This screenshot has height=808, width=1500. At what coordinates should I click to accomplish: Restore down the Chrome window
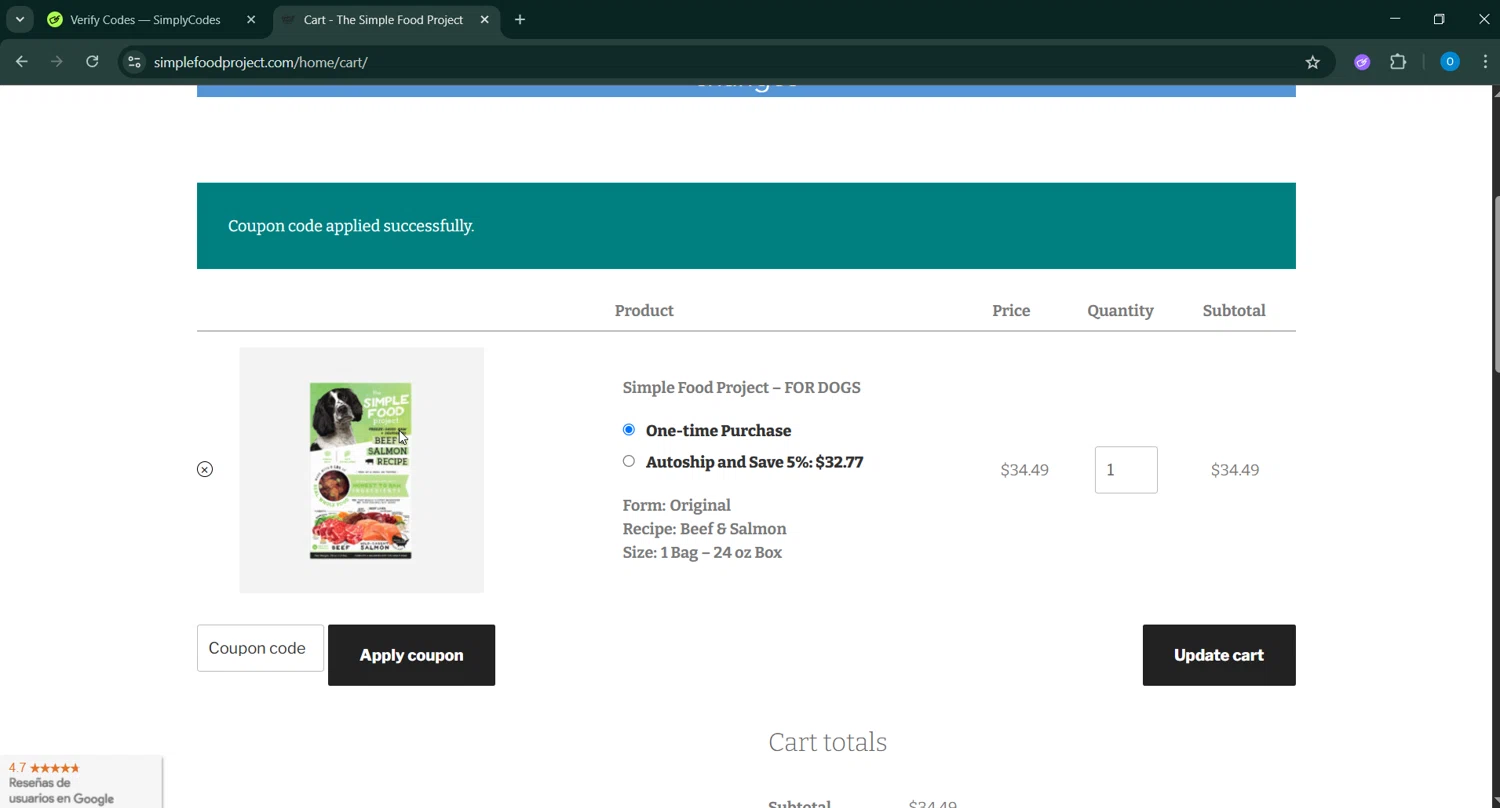click(x=1439, y=19)
